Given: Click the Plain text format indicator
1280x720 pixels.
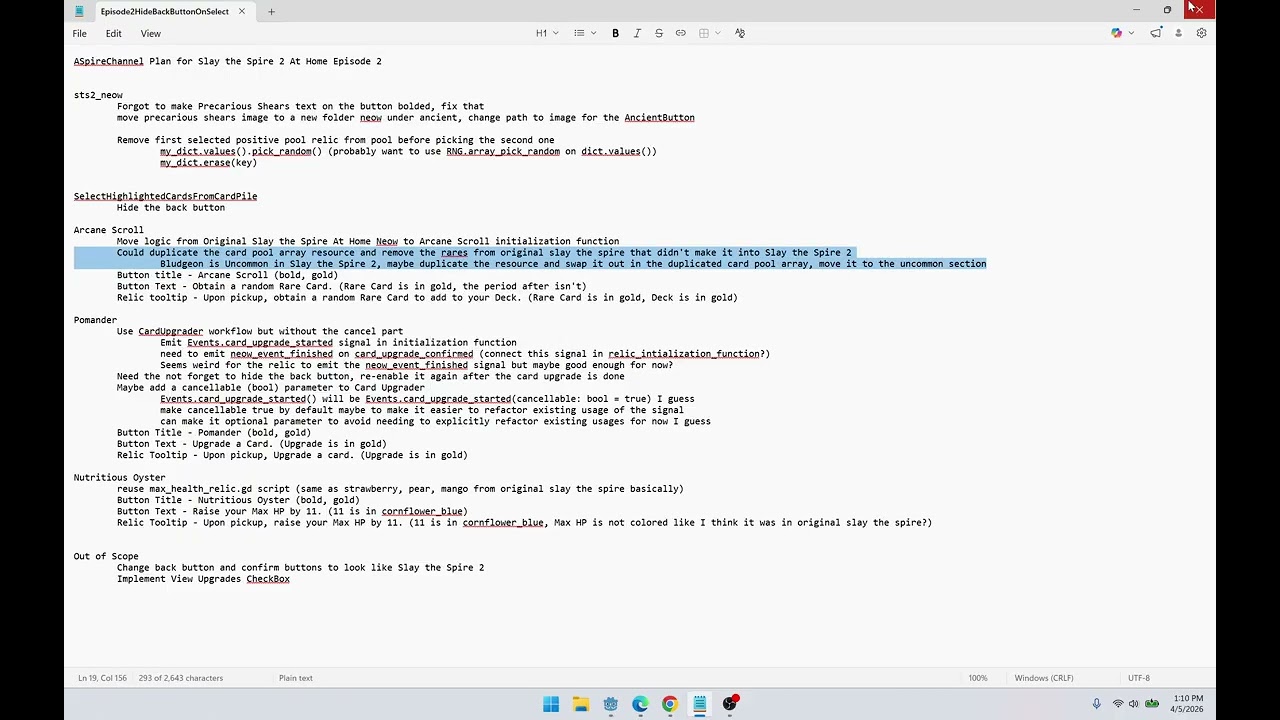Looking at the screenshot, I should [296, 678].
